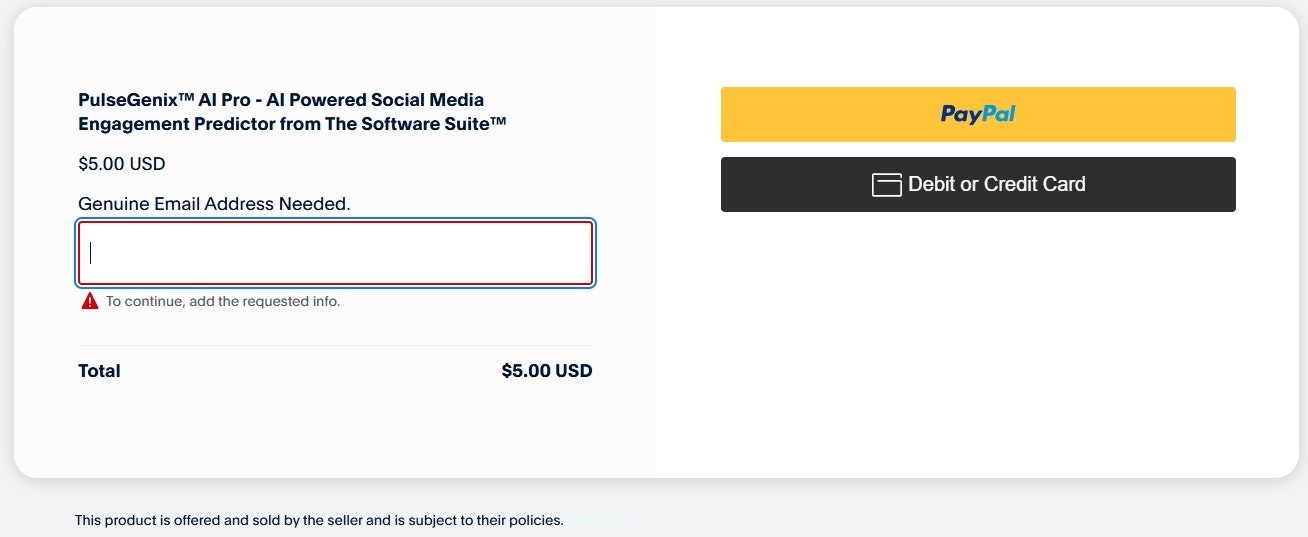
Task: Click empty white area below payment buttons
Action: [977, 350]
